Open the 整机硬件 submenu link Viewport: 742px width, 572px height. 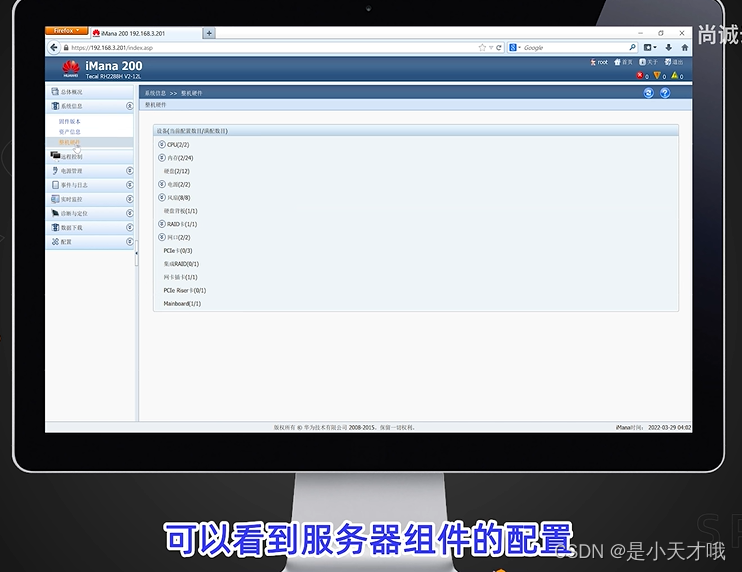[x=70, y=142]
